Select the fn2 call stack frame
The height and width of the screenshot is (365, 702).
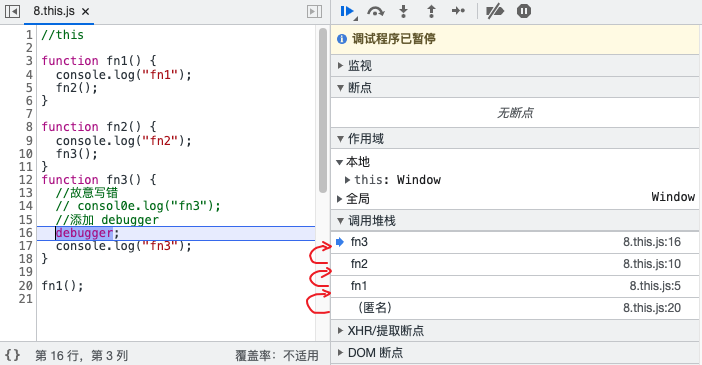pos(515,264)
